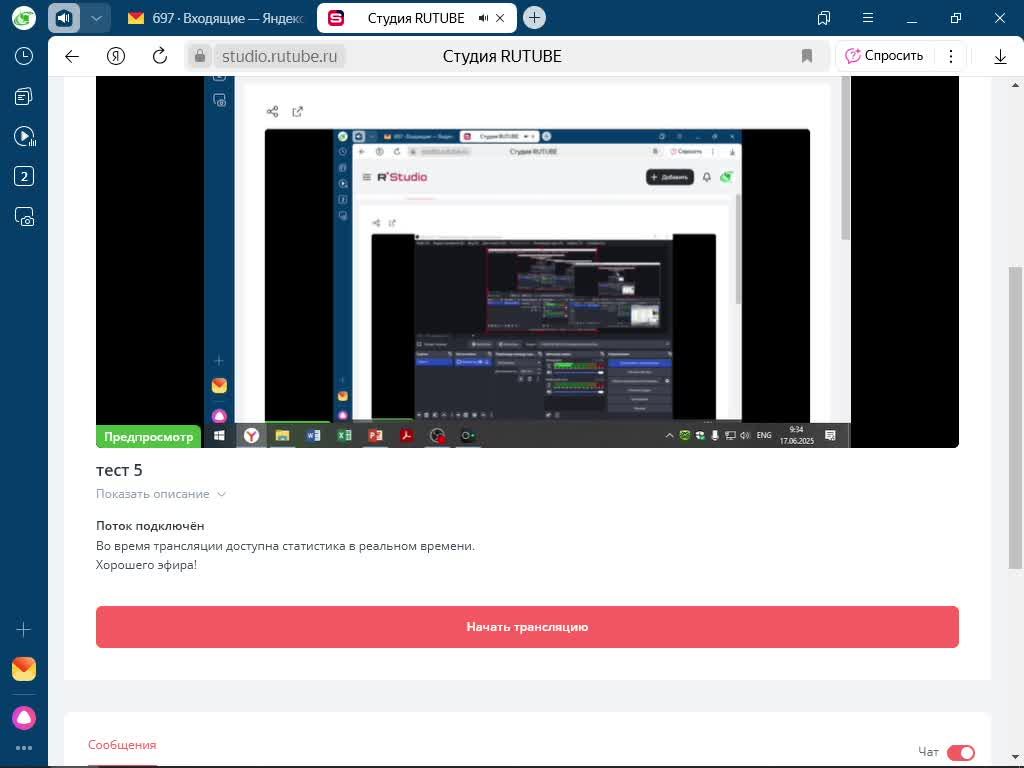Click the "Поток подключён" status text
Image resolution: width=1024 pixels, height=768 pixels.
point(150,526)
